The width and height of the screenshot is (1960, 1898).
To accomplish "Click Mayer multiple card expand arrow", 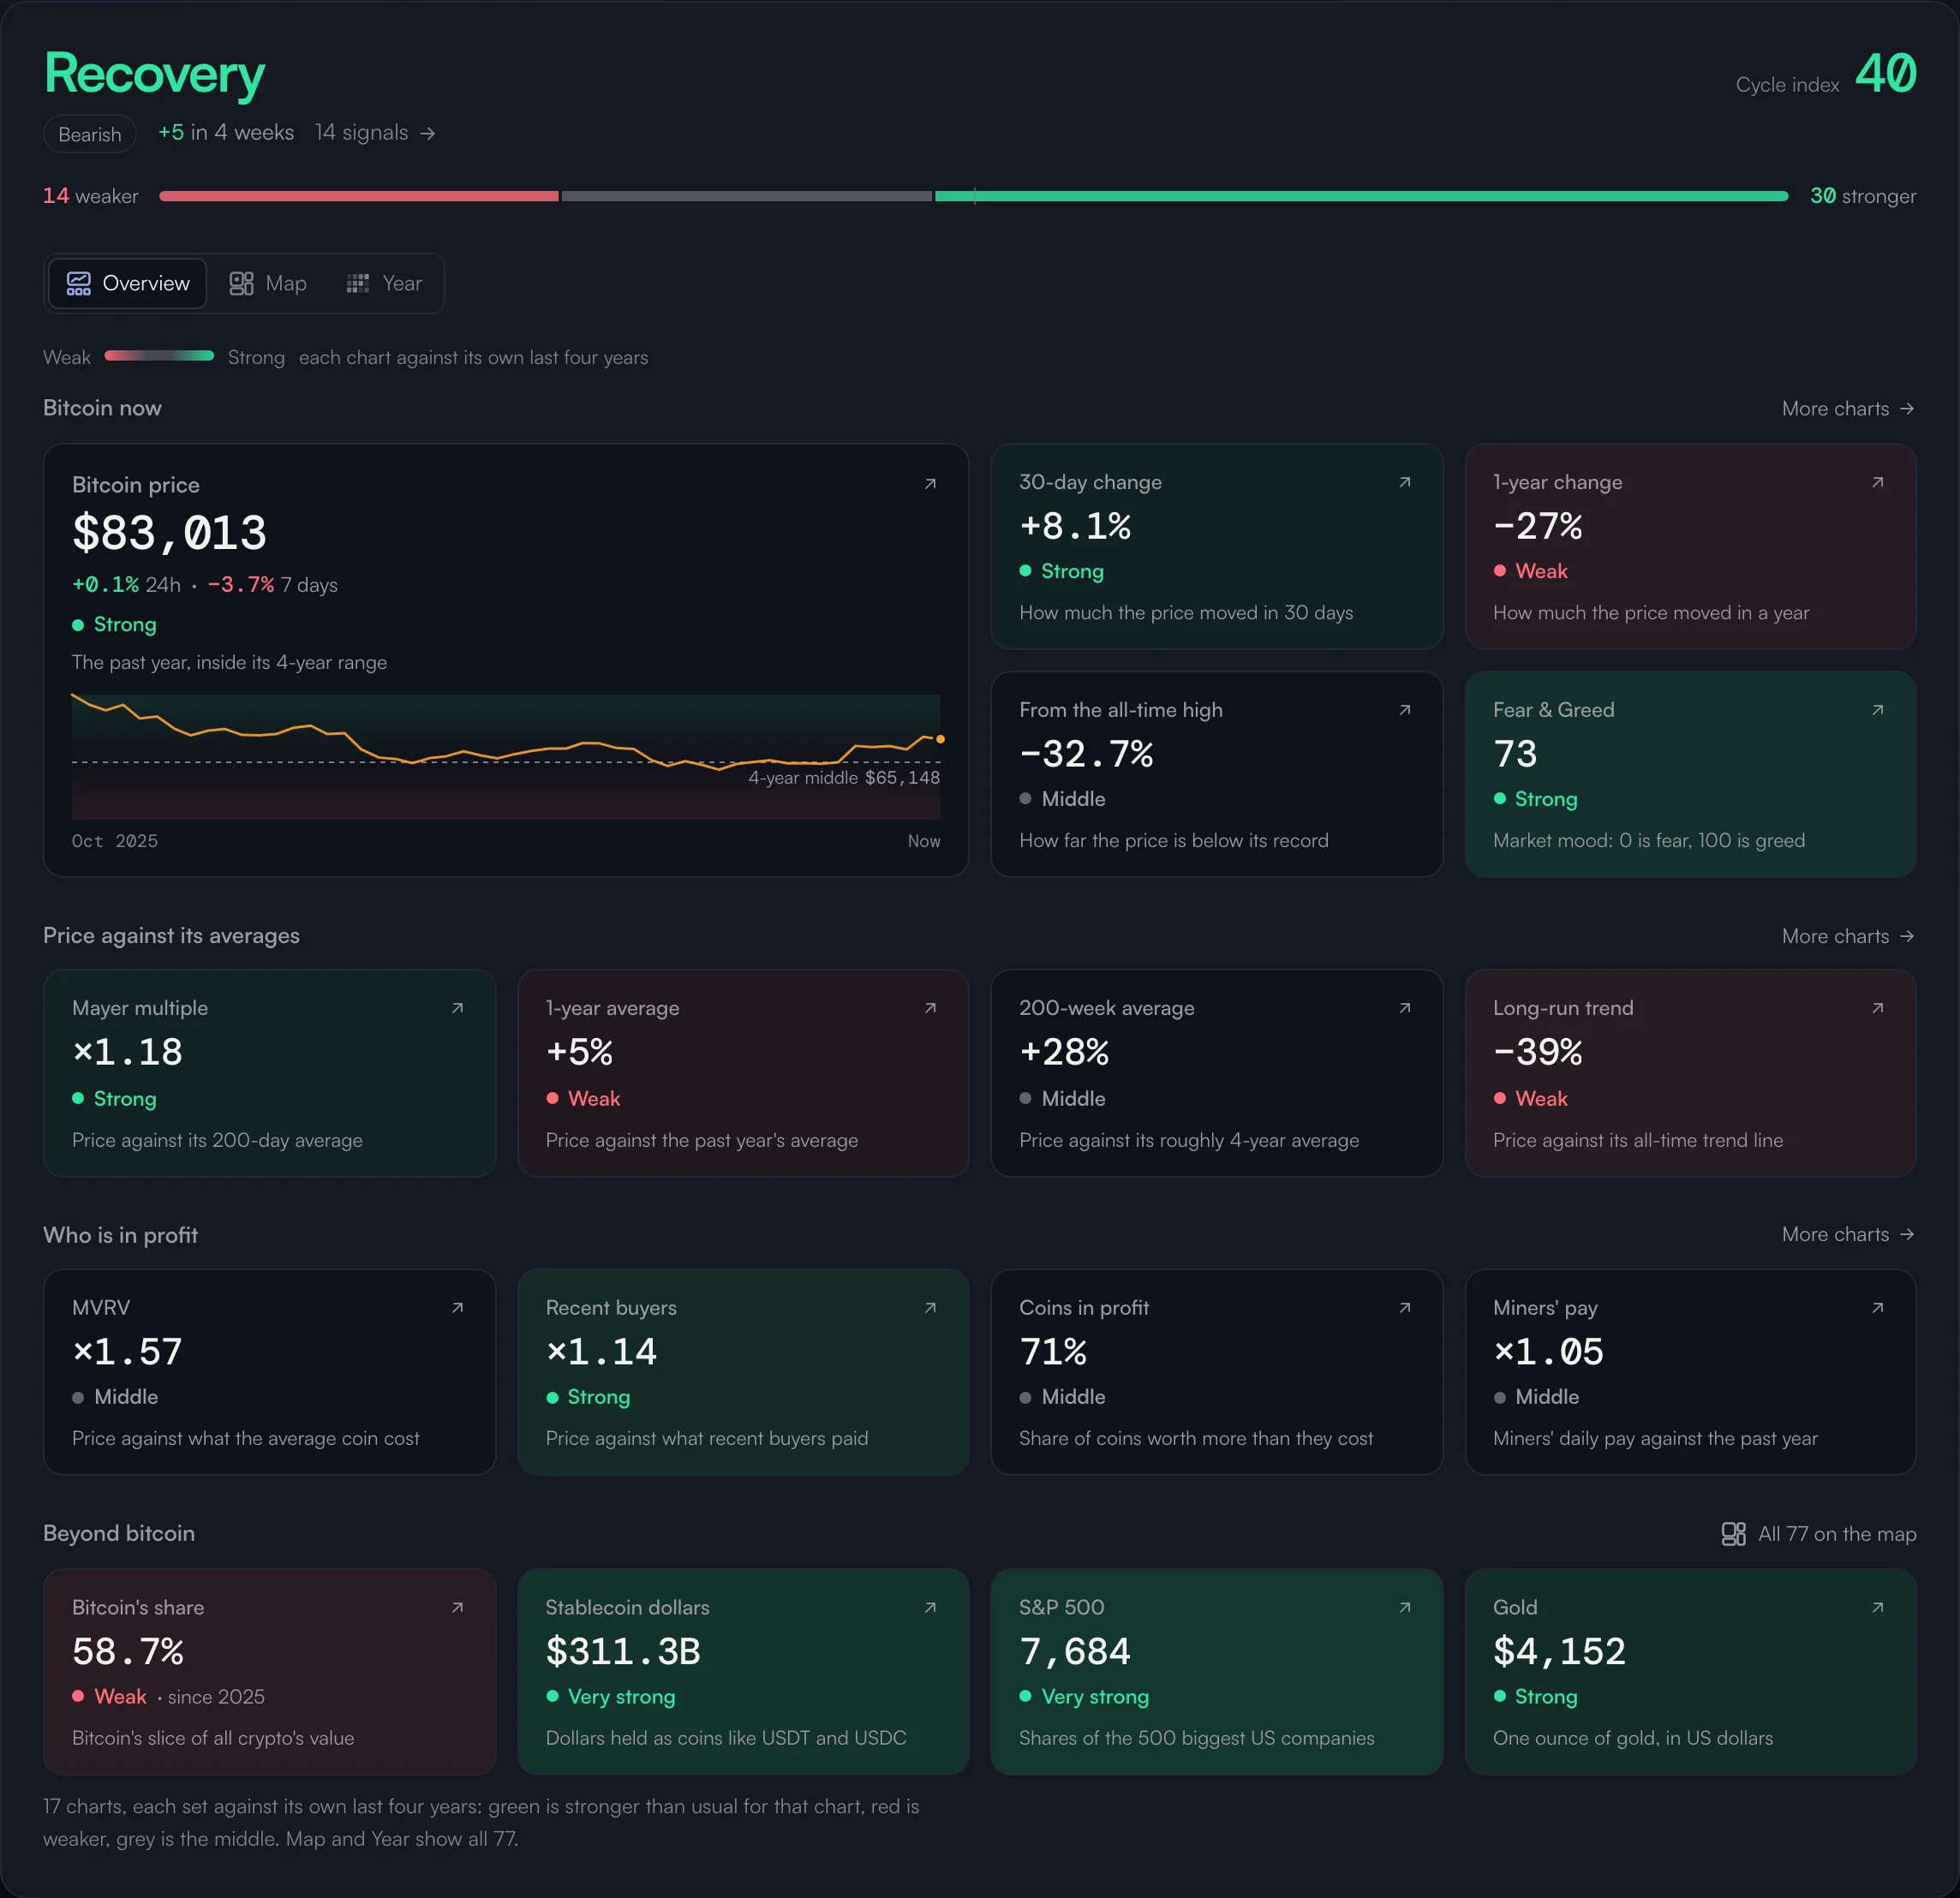I will (x=457, y=1008).
